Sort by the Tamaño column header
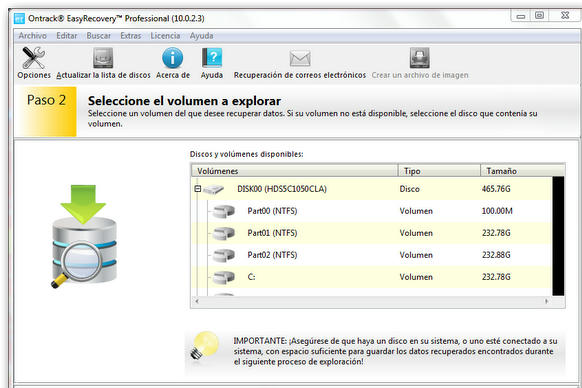 pos(523,171)
